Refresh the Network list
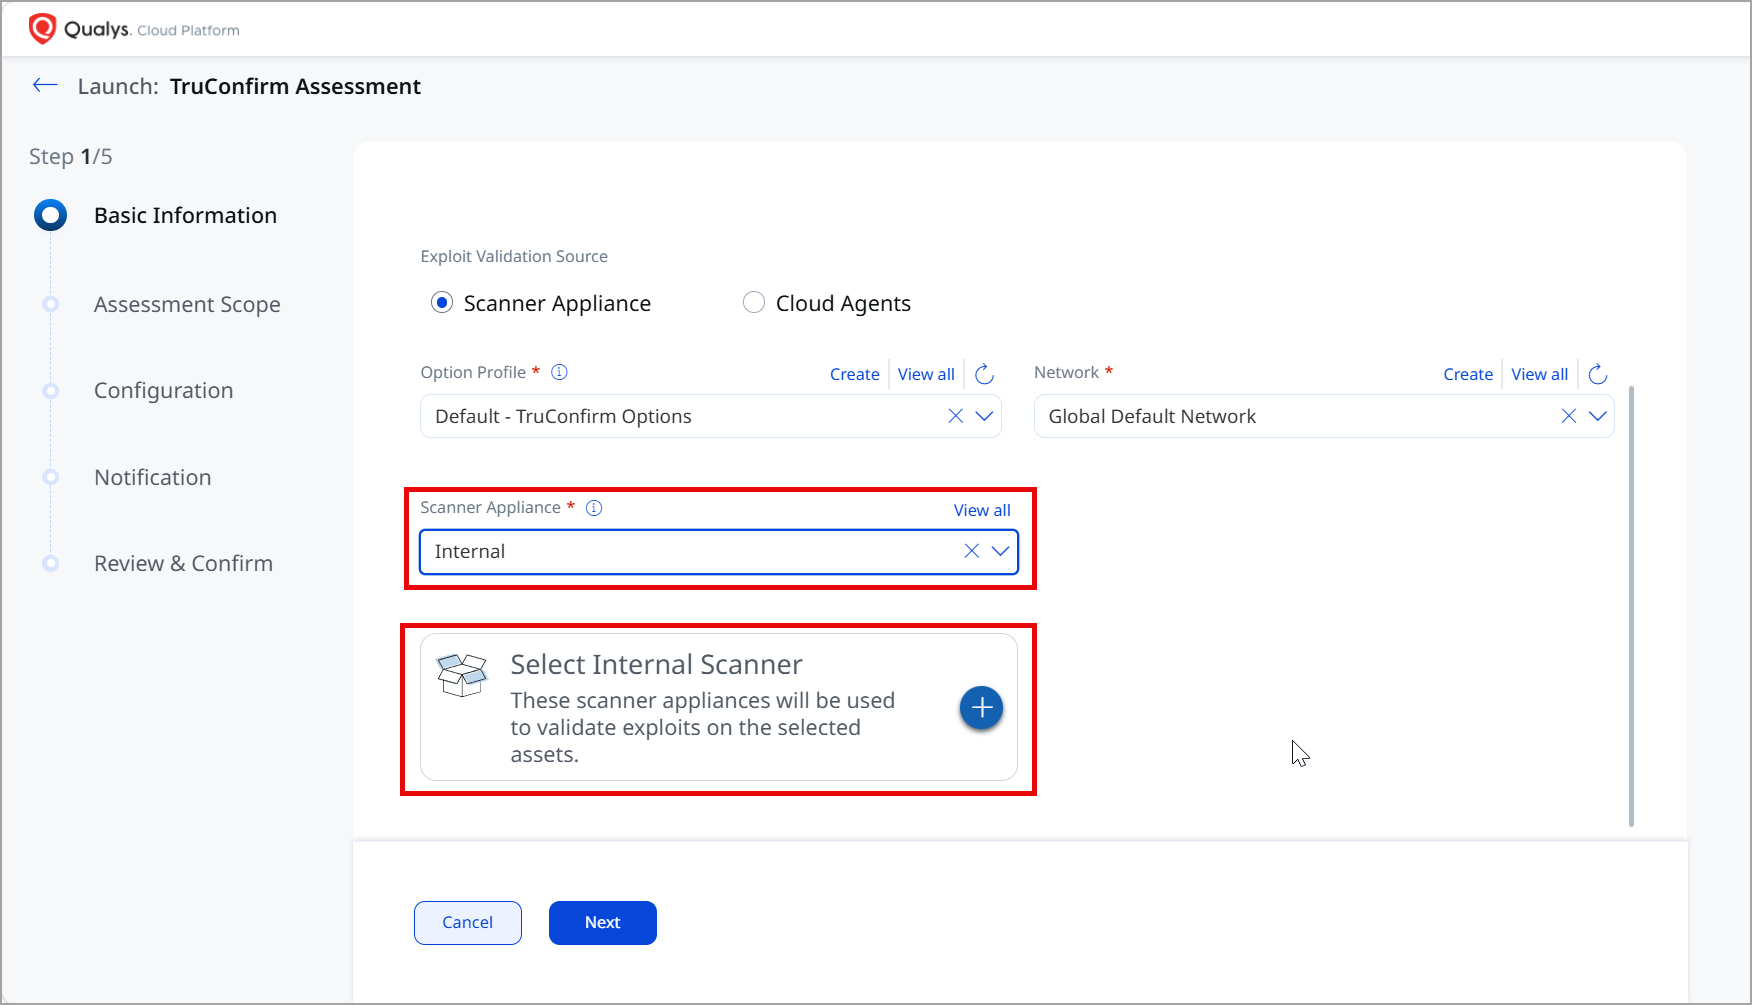Screen dimensions: 1752x1005 (1598, 374)
